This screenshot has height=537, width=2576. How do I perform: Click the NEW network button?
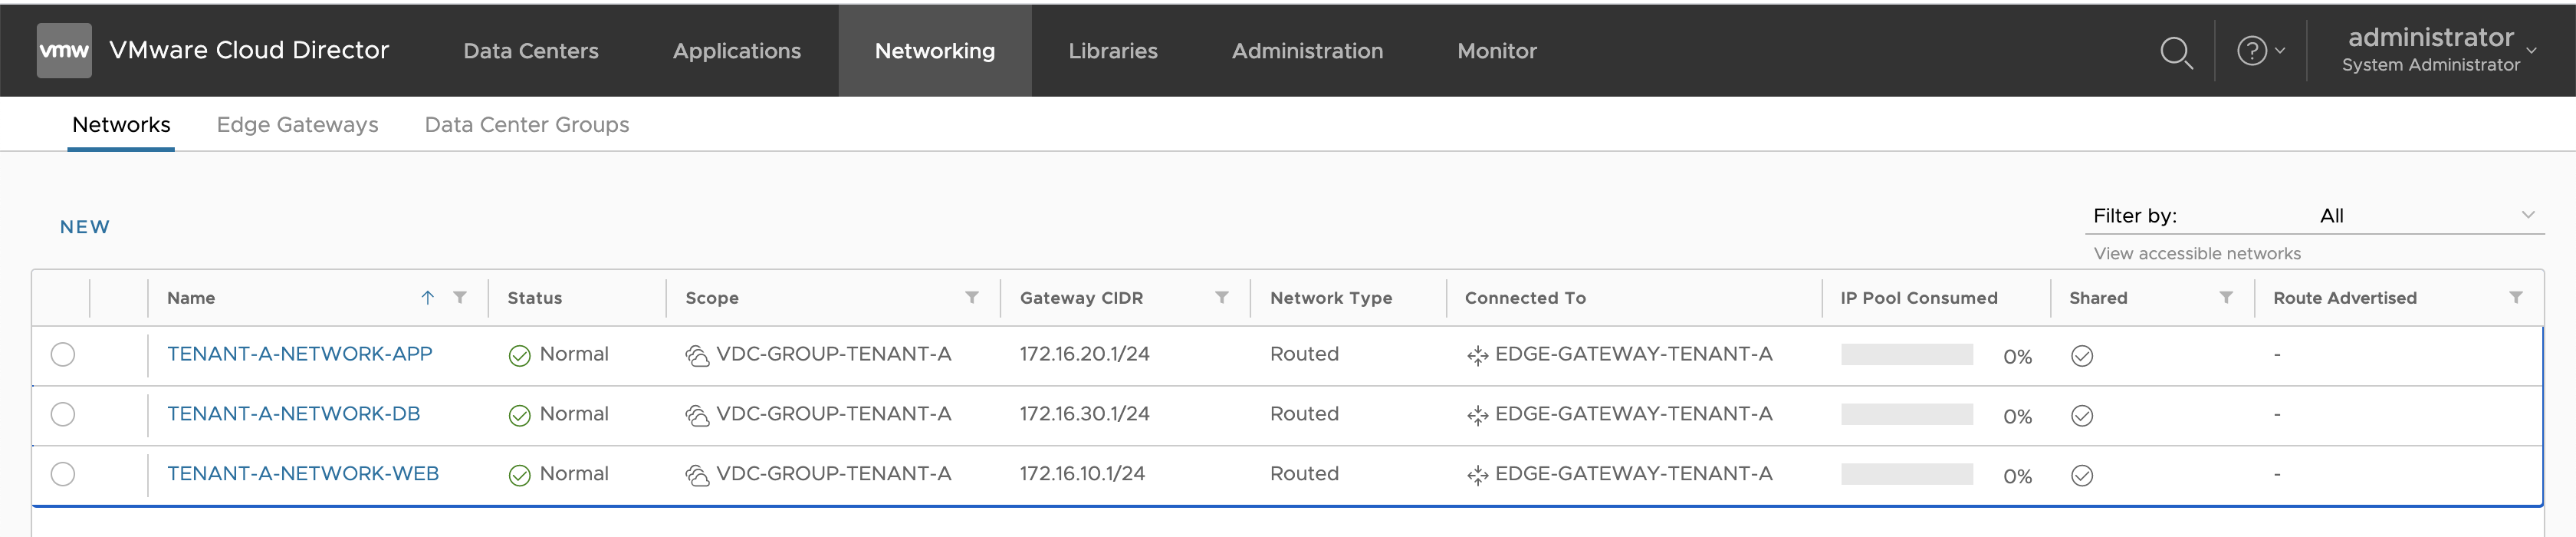[x=85, y=227]
